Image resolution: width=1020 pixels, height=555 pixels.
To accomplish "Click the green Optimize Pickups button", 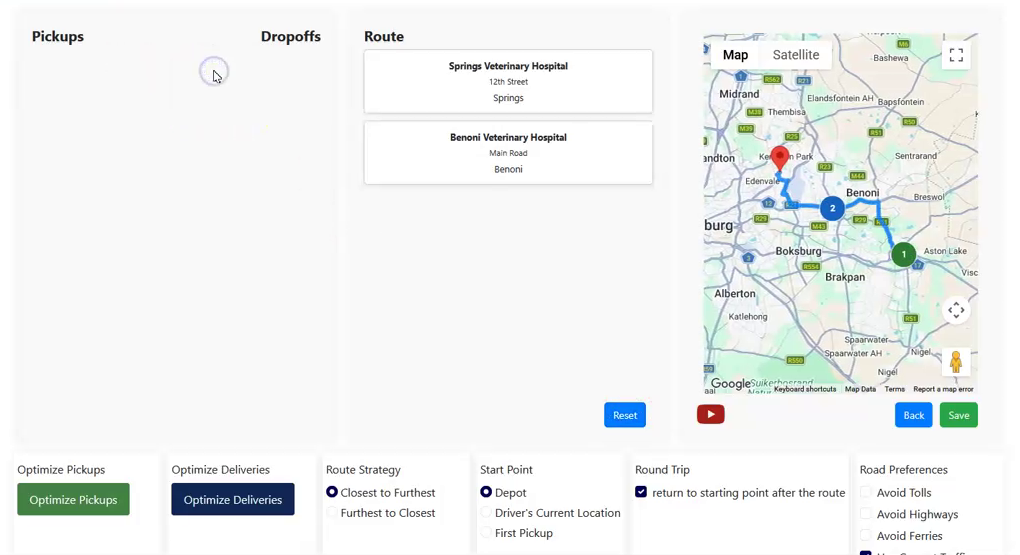I will (73, 499).
